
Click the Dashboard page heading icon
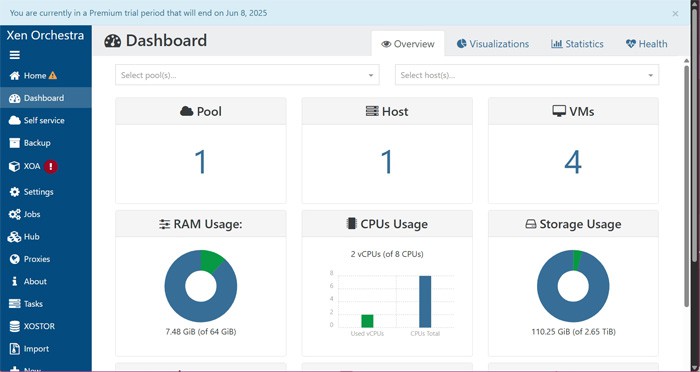coord(112,41)
